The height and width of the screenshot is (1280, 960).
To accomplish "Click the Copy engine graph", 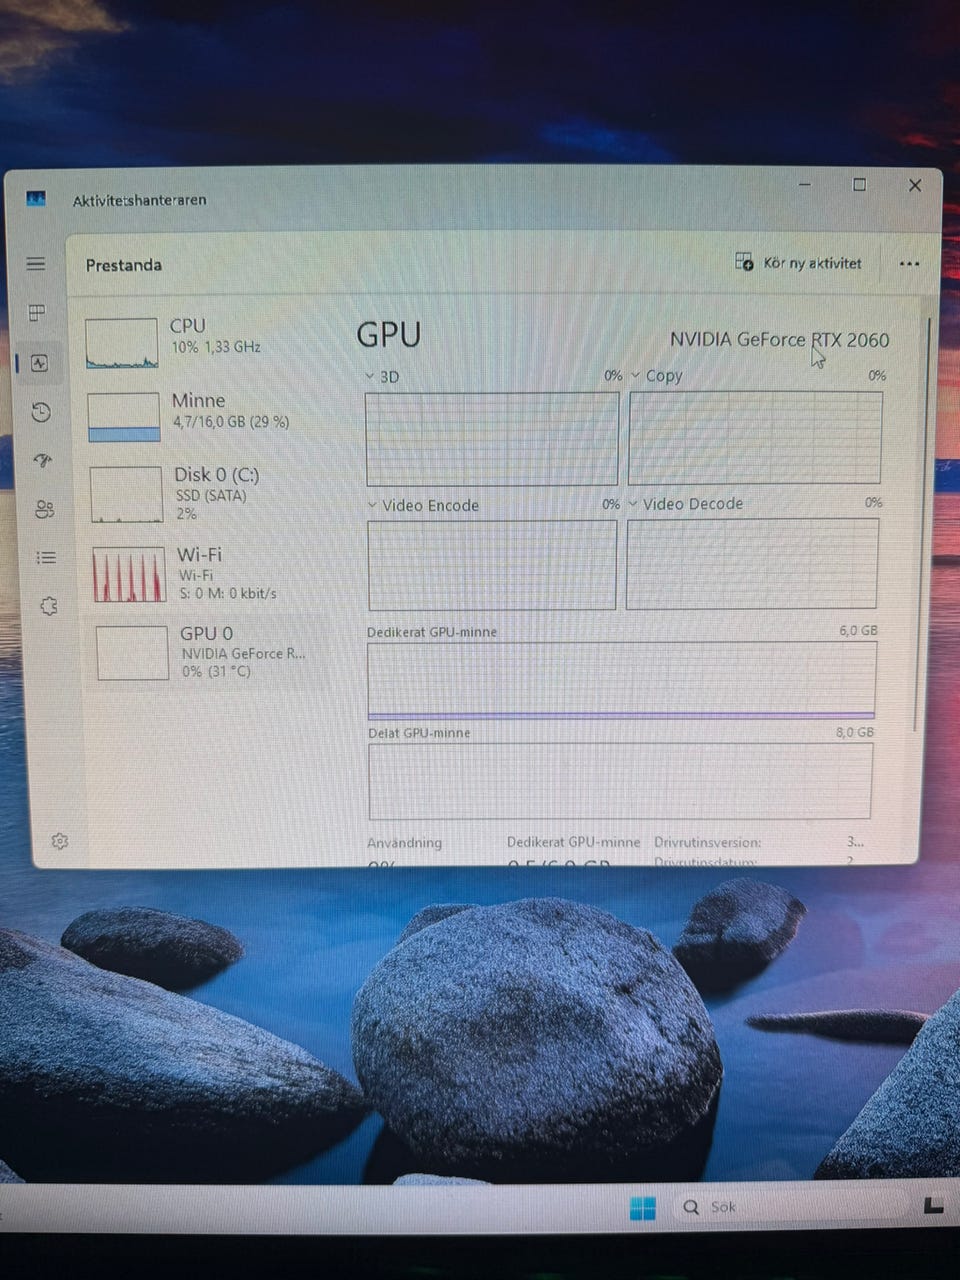I will coord(755,437).
